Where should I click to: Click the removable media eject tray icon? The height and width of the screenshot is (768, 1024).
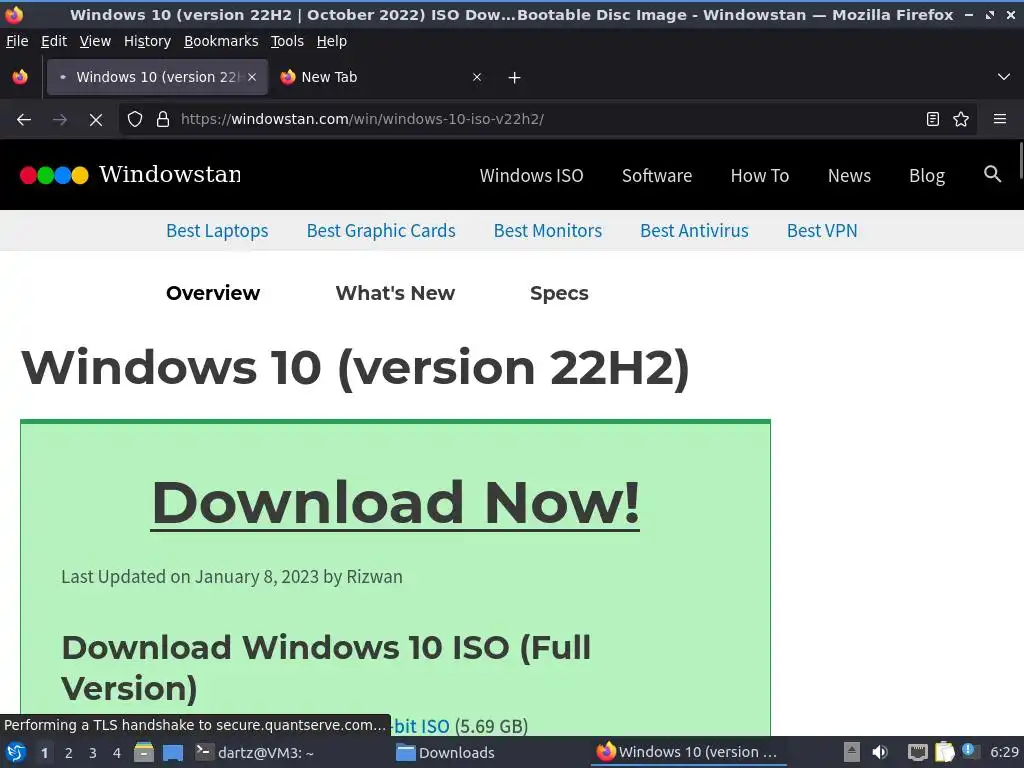click(852, 752)
